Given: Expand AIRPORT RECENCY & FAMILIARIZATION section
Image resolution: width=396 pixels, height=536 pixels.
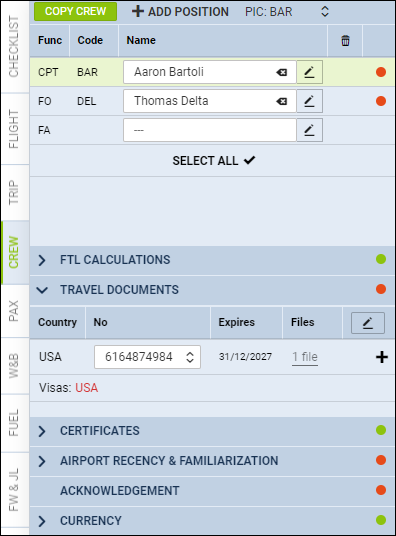Looking at the screenshot, I should [x=42, y=461].
